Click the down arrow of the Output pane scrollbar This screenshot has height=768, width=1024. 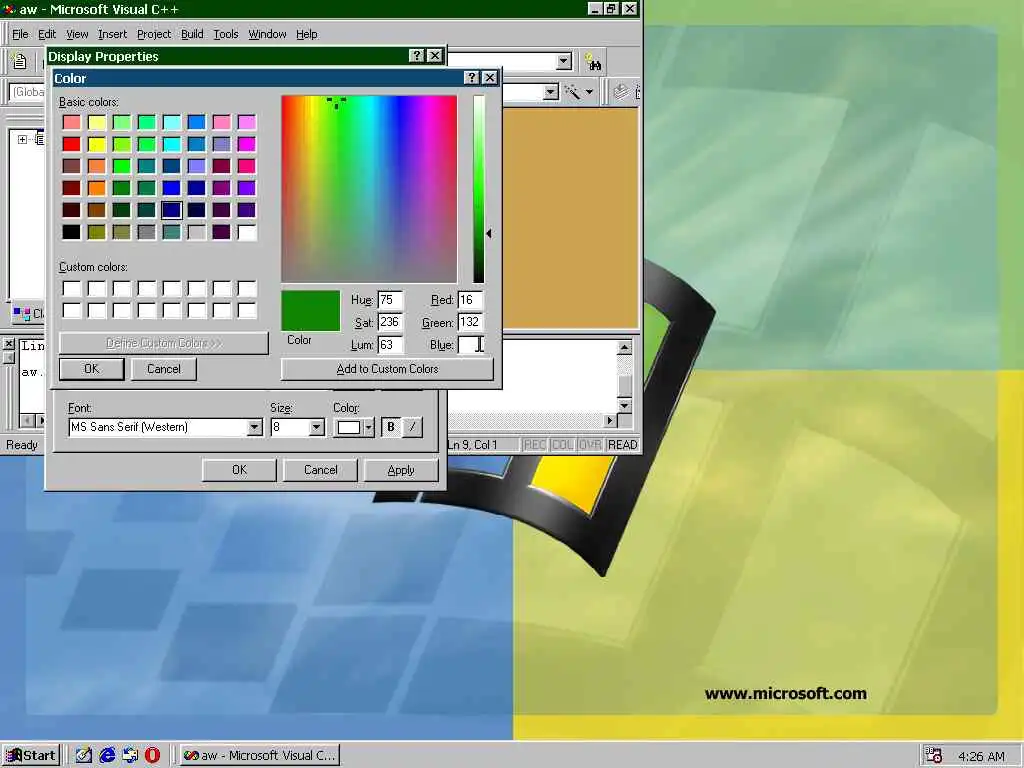[624, 406]
